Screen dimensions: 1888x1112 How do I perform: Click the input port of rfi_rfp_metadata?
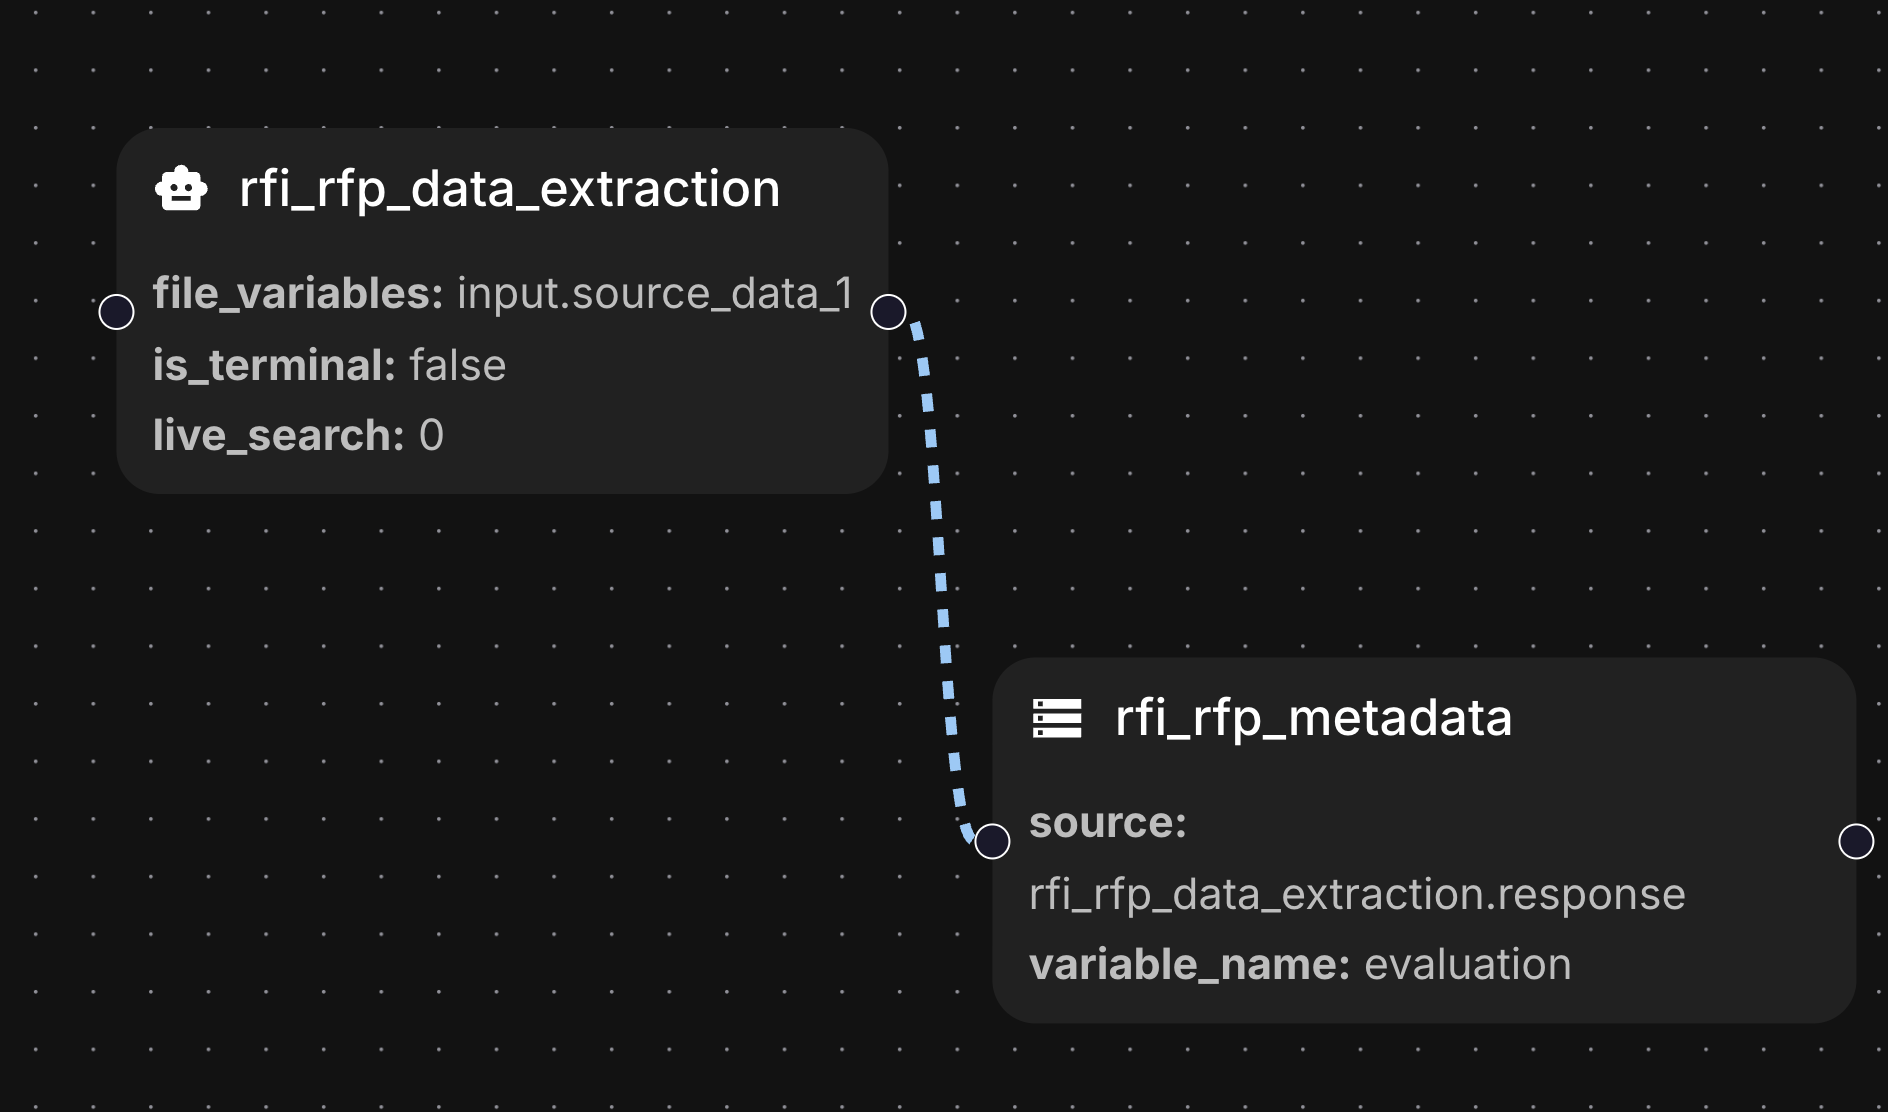(992, 841)
